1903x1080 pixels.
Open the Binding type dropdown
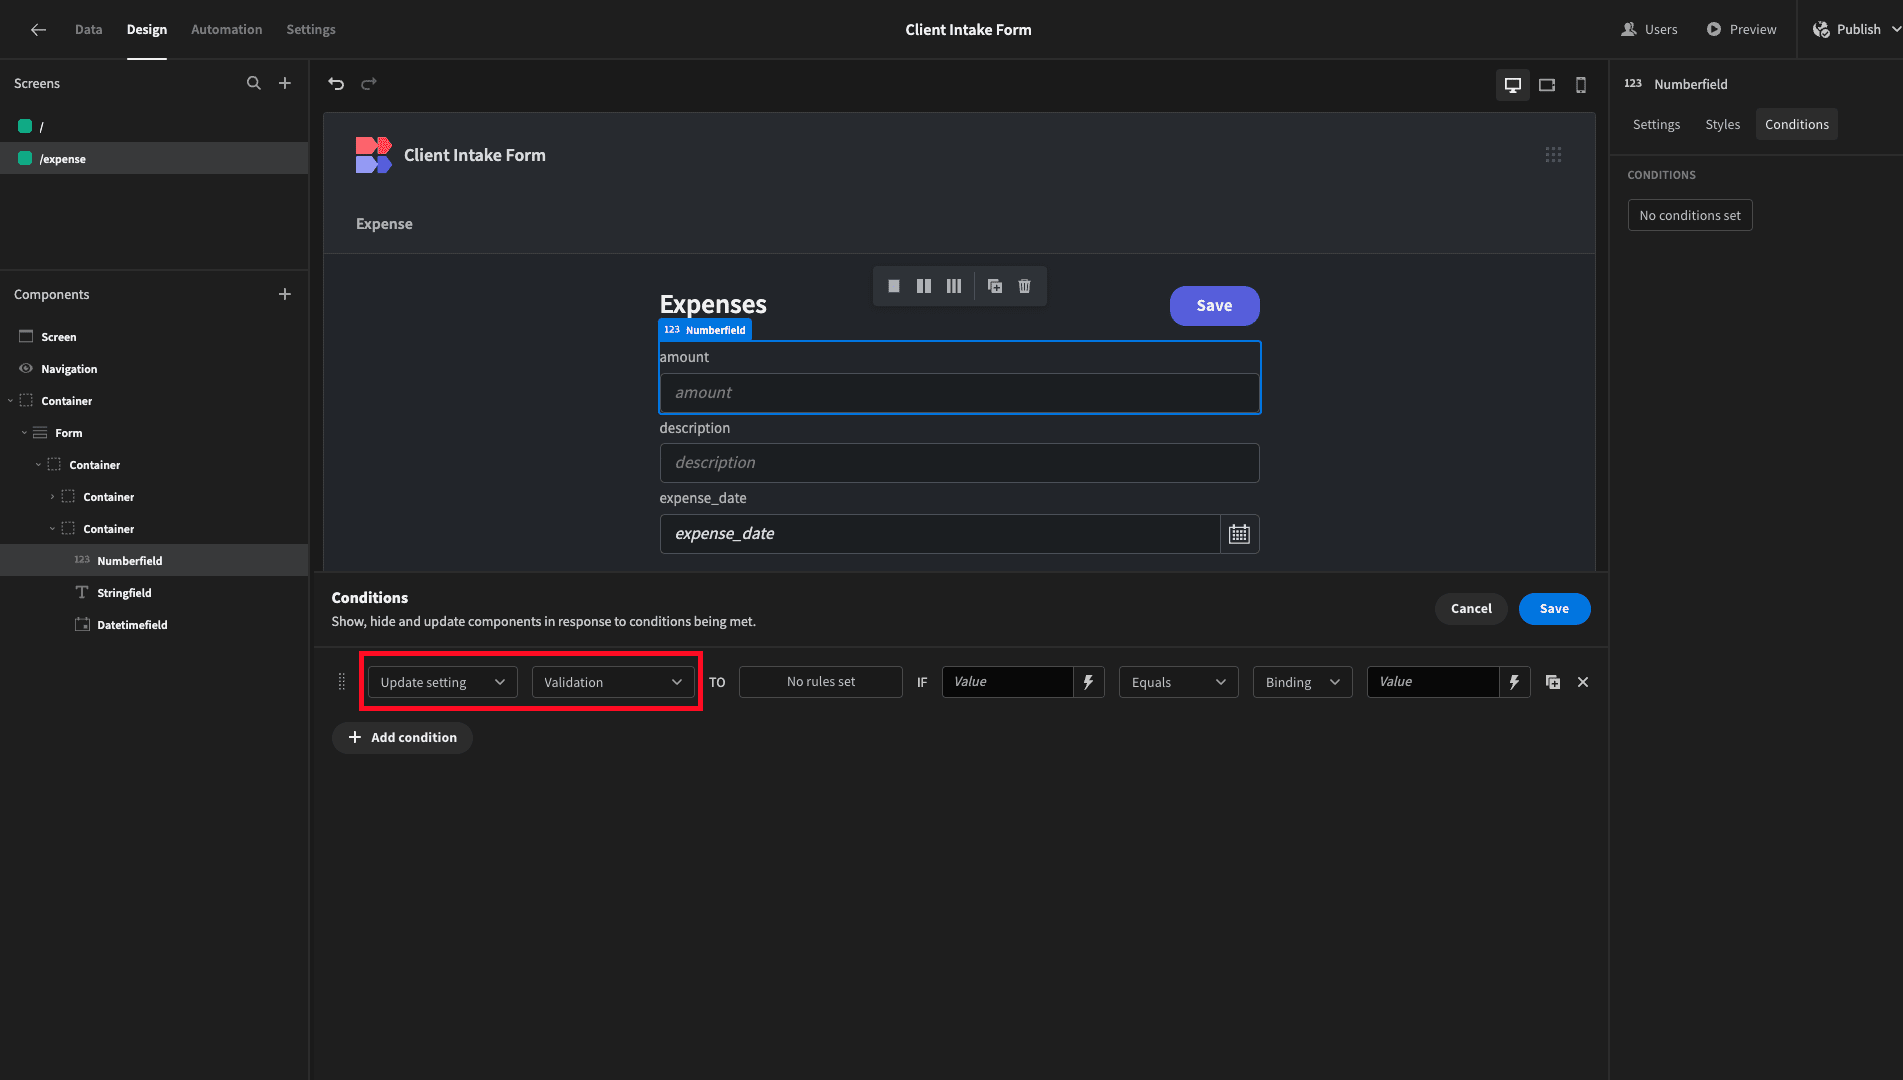[1303, 682]
